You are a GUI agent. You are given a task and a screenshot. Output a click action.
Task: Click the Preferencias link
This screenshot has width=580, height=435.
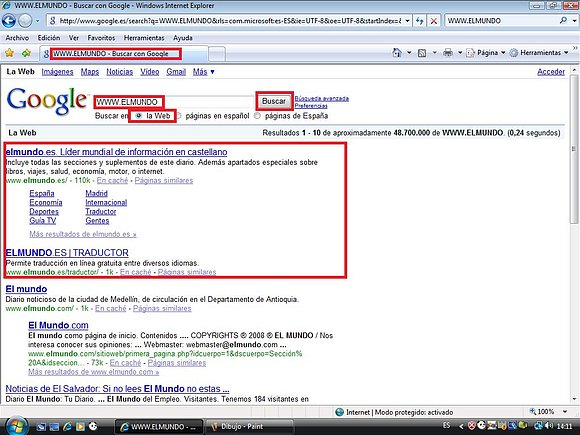[311, 106]
